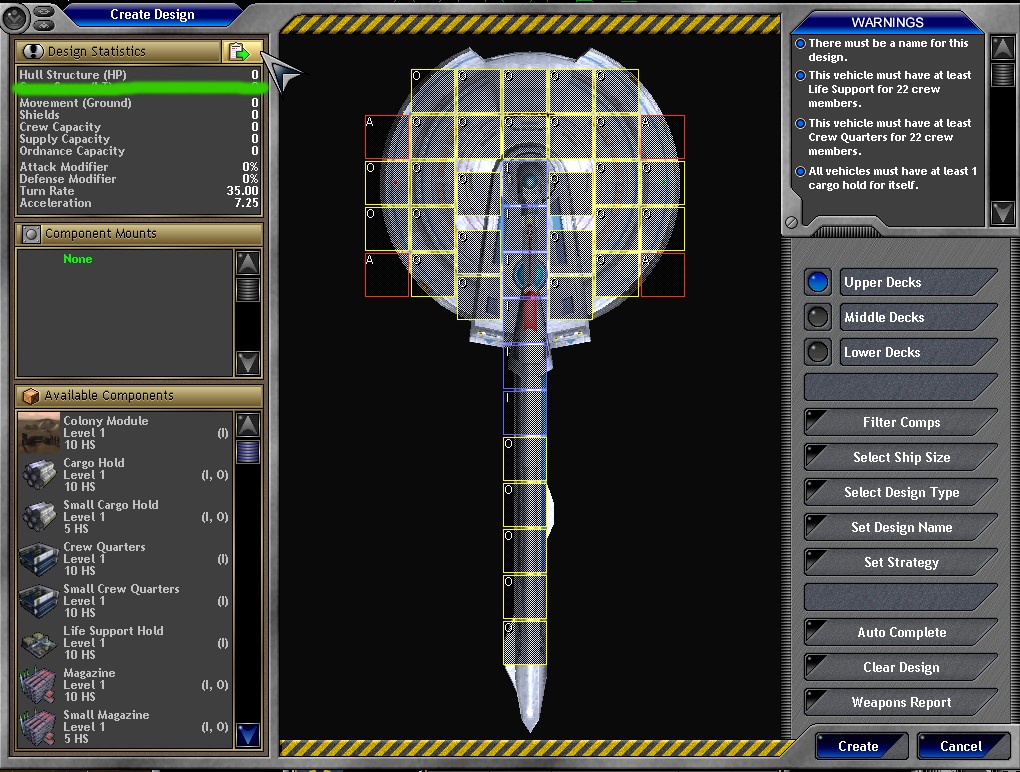Select the Life Support Hold component icon
The image size is (1020, 772).
[x=39, y=643]
